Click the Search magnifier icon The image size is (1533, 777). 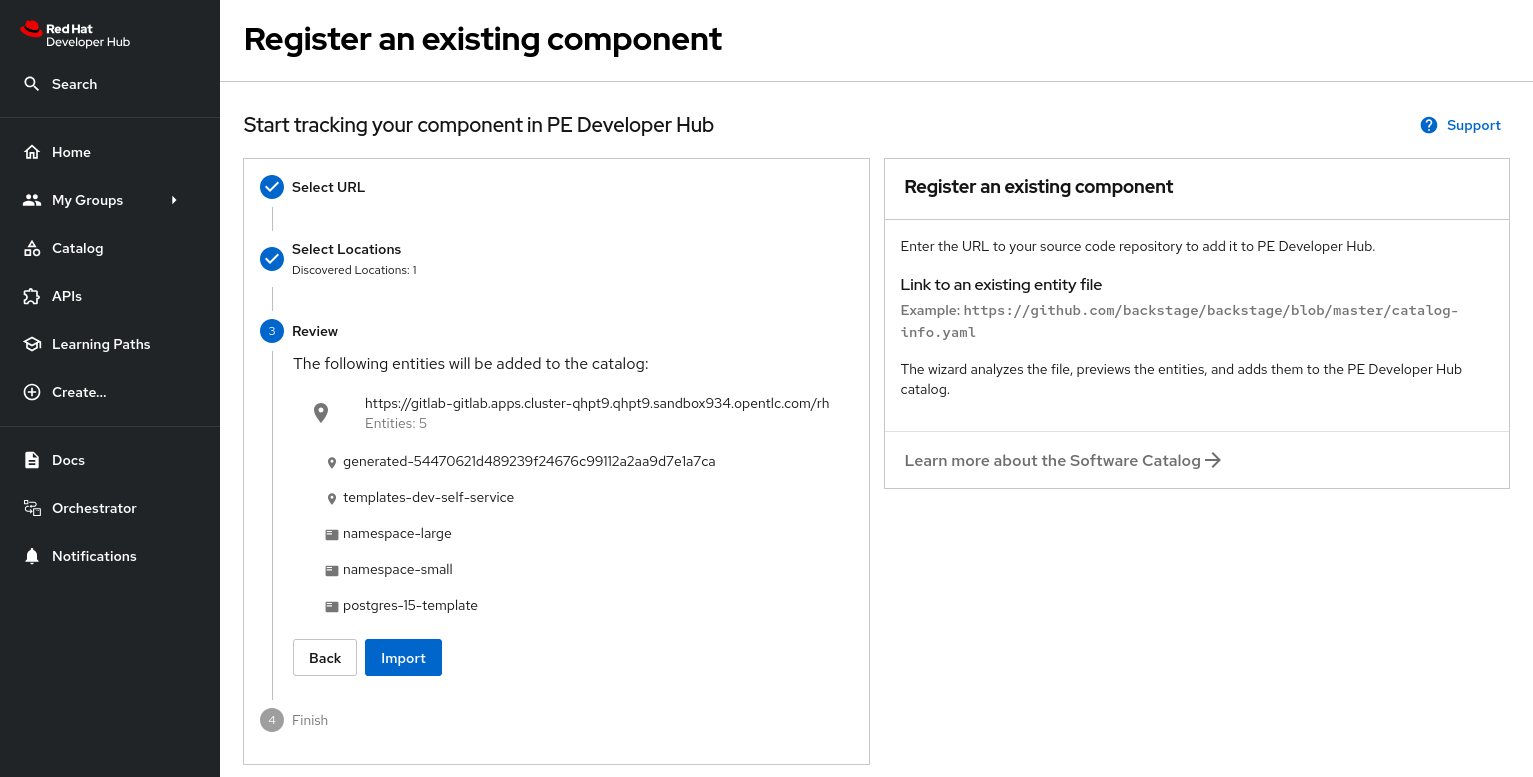tap(32, 84)
